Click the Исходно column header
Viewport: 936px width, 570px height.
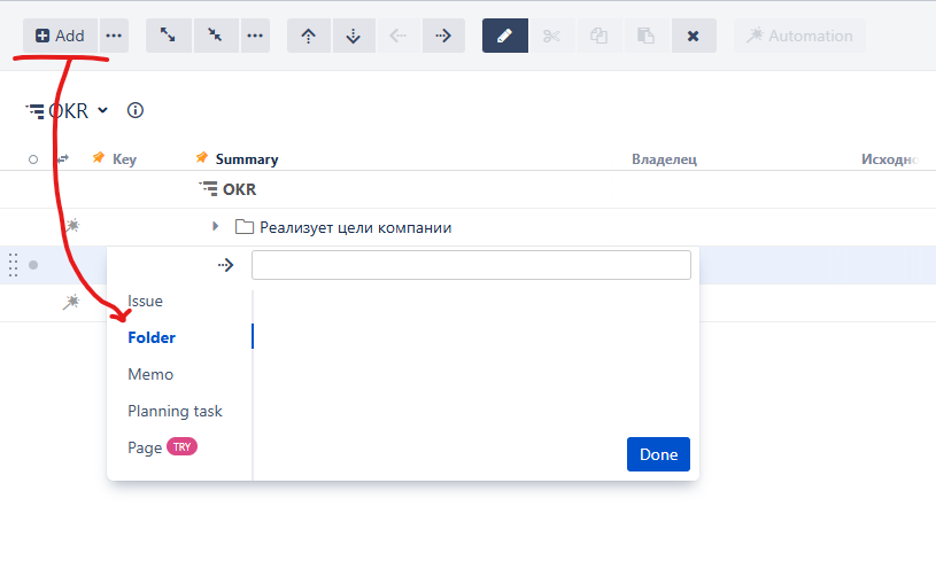pyautogui.click(x=889, y=159)
